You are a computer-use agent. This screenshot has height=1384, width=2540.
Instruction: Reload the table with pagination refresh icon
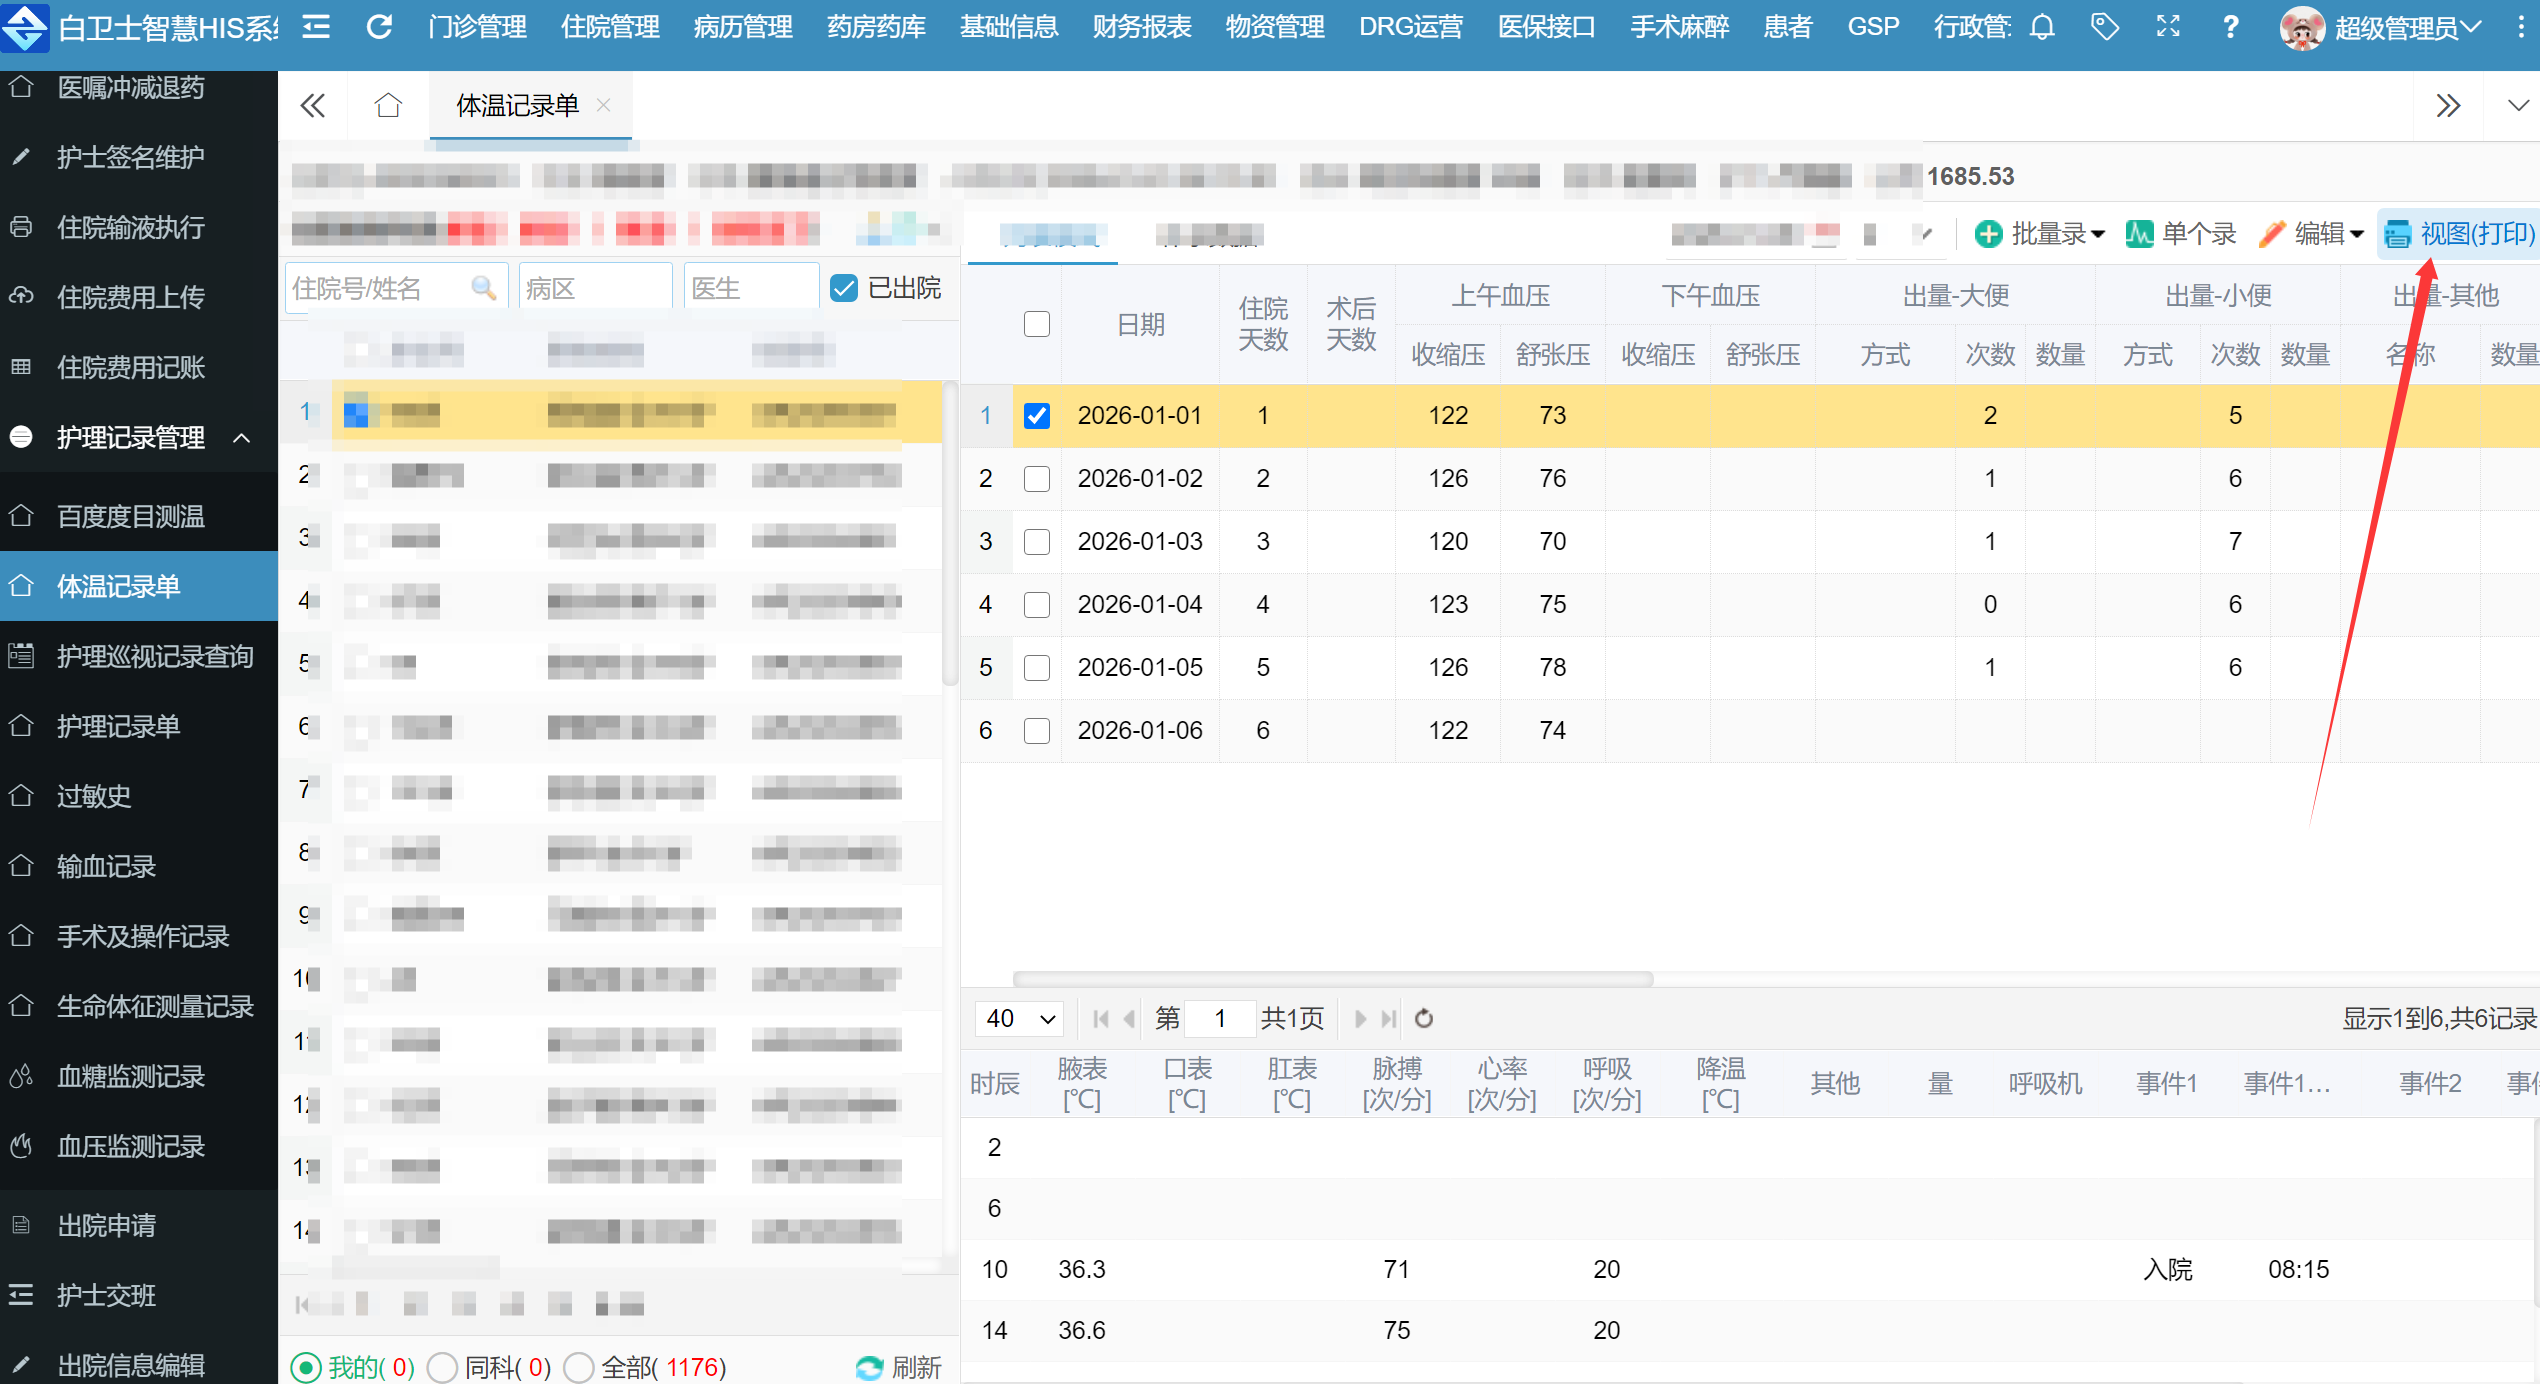1424,1018
